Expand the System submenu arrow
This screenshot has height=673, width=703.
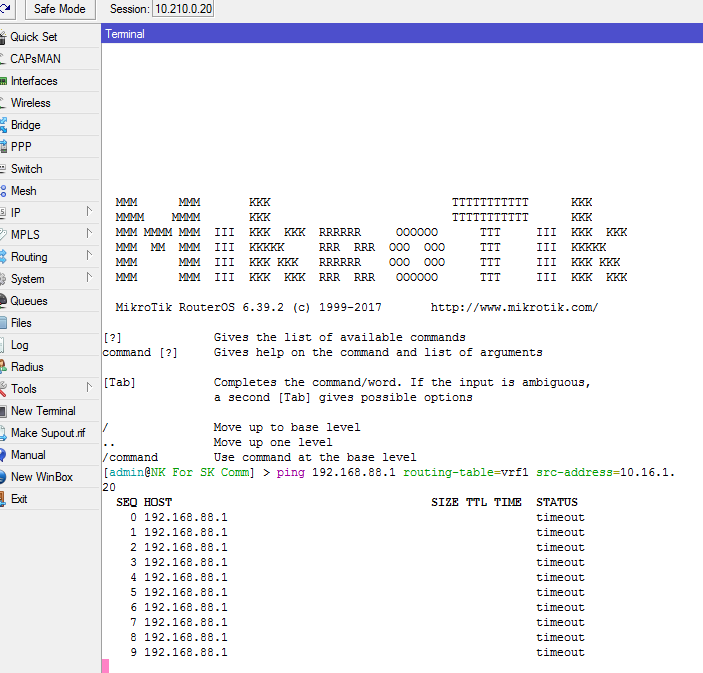click(89, 277)
